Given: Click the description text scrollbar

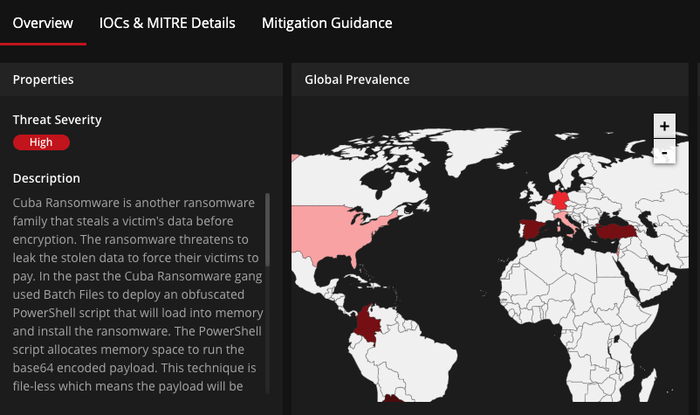Looking at the screenshot, I should coord(267,229).
